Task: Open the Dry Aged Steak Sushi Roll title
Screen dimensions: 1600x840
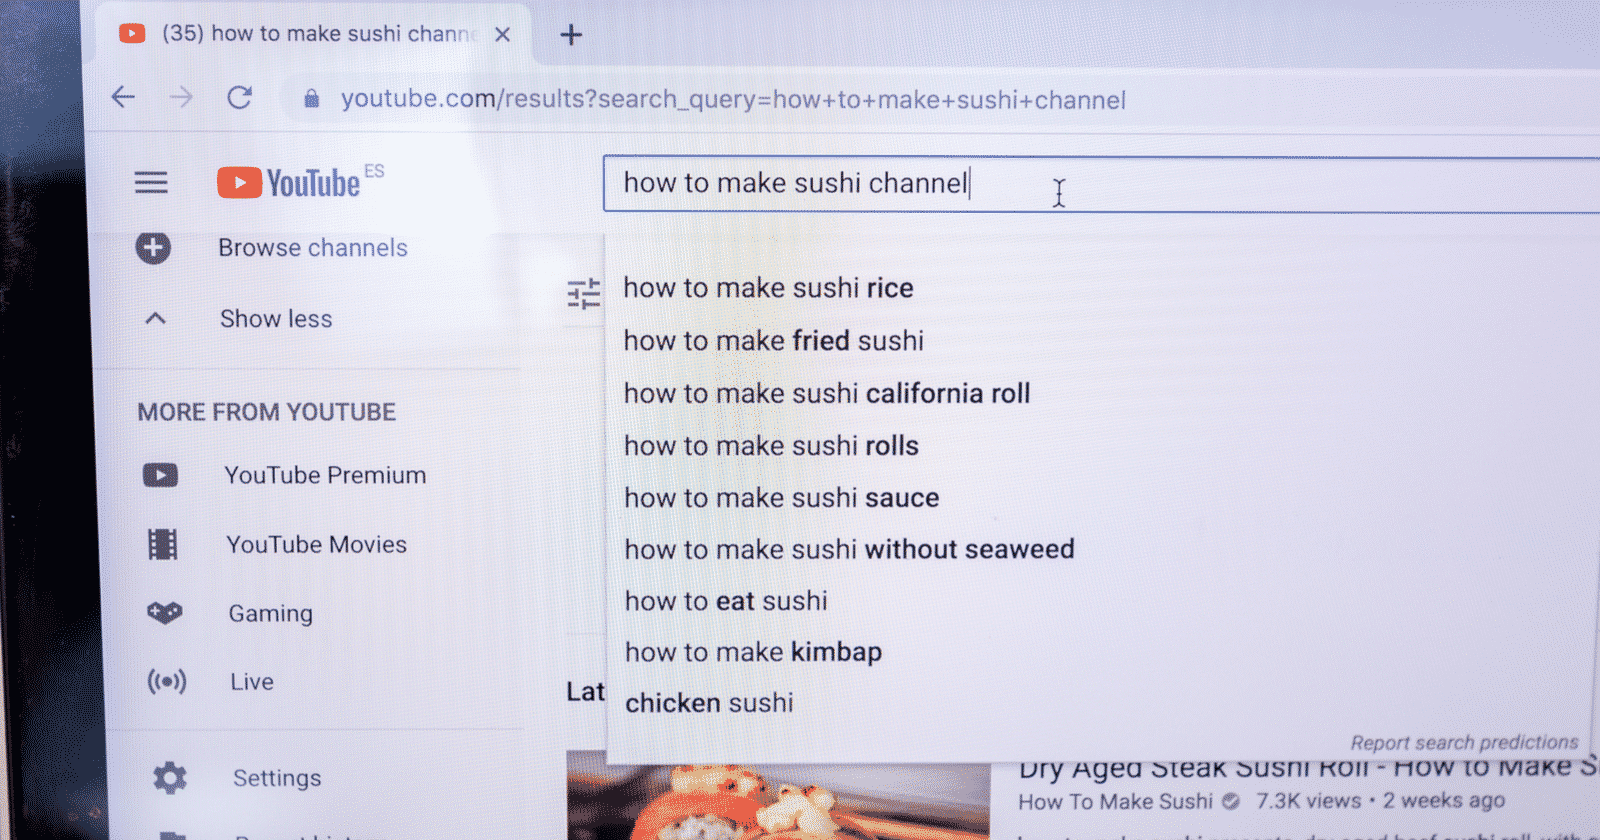Action: coord(1308,768)
